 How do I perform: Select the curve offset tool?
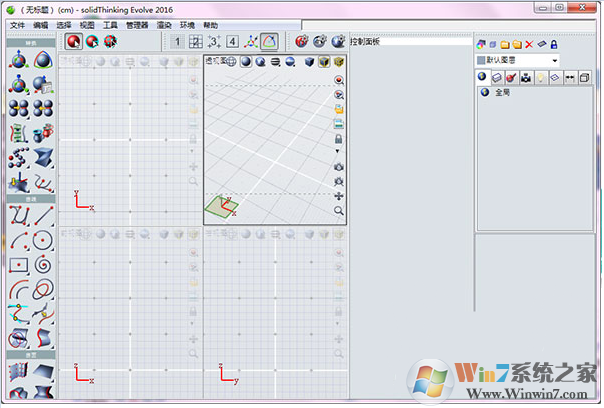coord(18,289)
